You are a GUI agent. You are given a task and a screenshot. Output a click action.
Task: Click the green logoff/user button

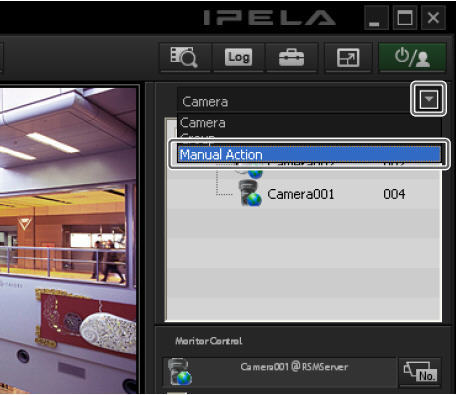[x=412, y=57]
